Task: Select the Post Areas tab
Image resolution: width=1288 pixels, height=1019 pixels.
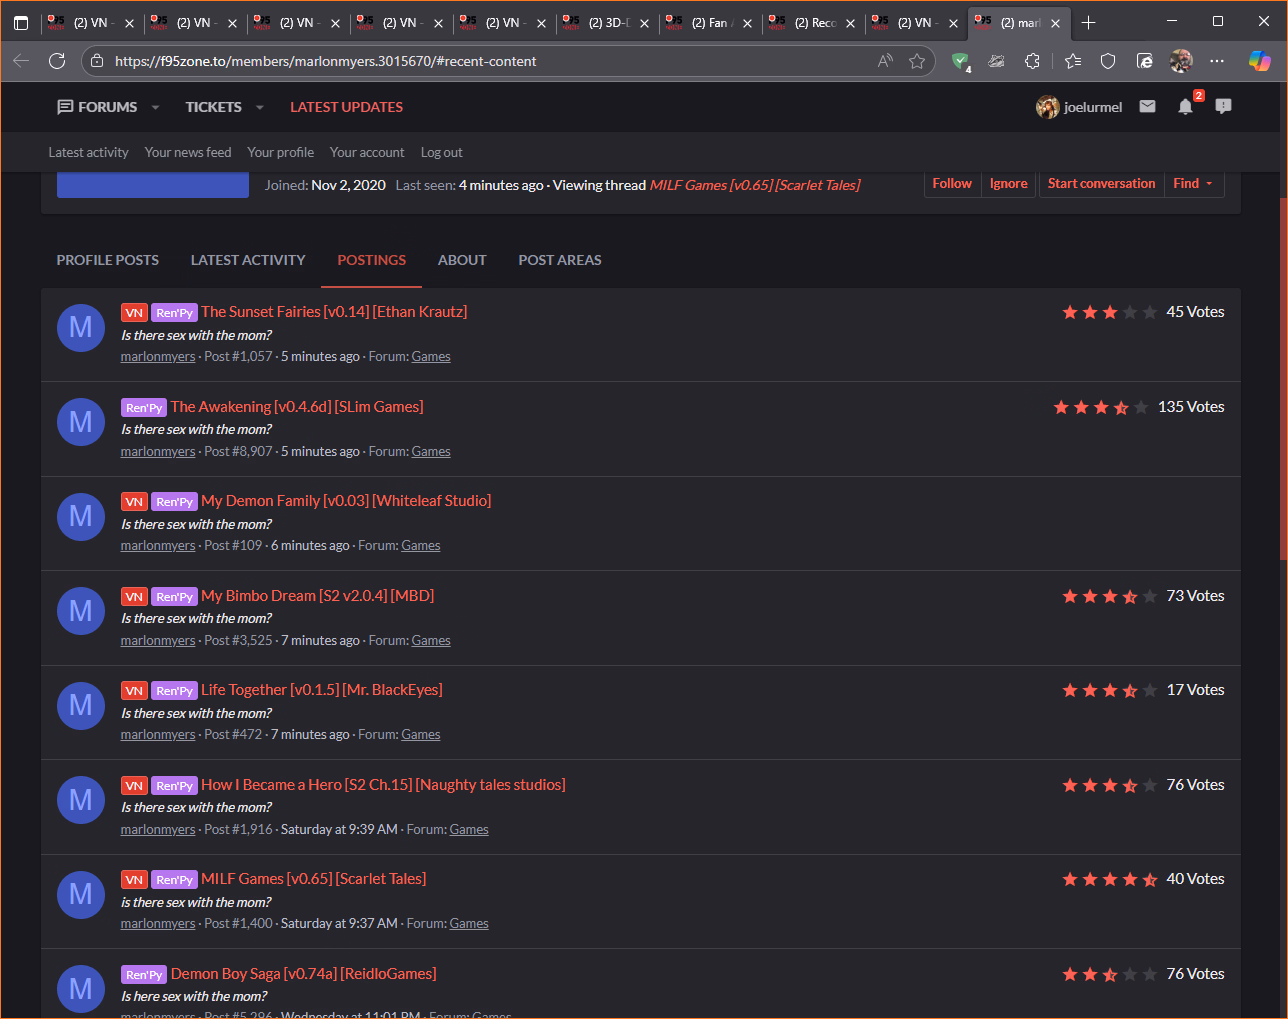Action: (x=559, y=260)
